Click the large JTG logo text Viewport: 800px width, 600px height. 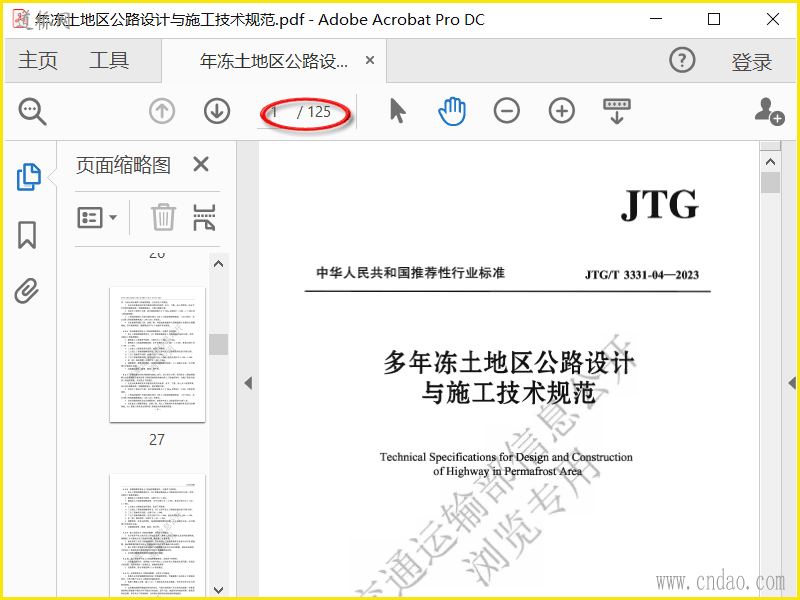[659, 205]
